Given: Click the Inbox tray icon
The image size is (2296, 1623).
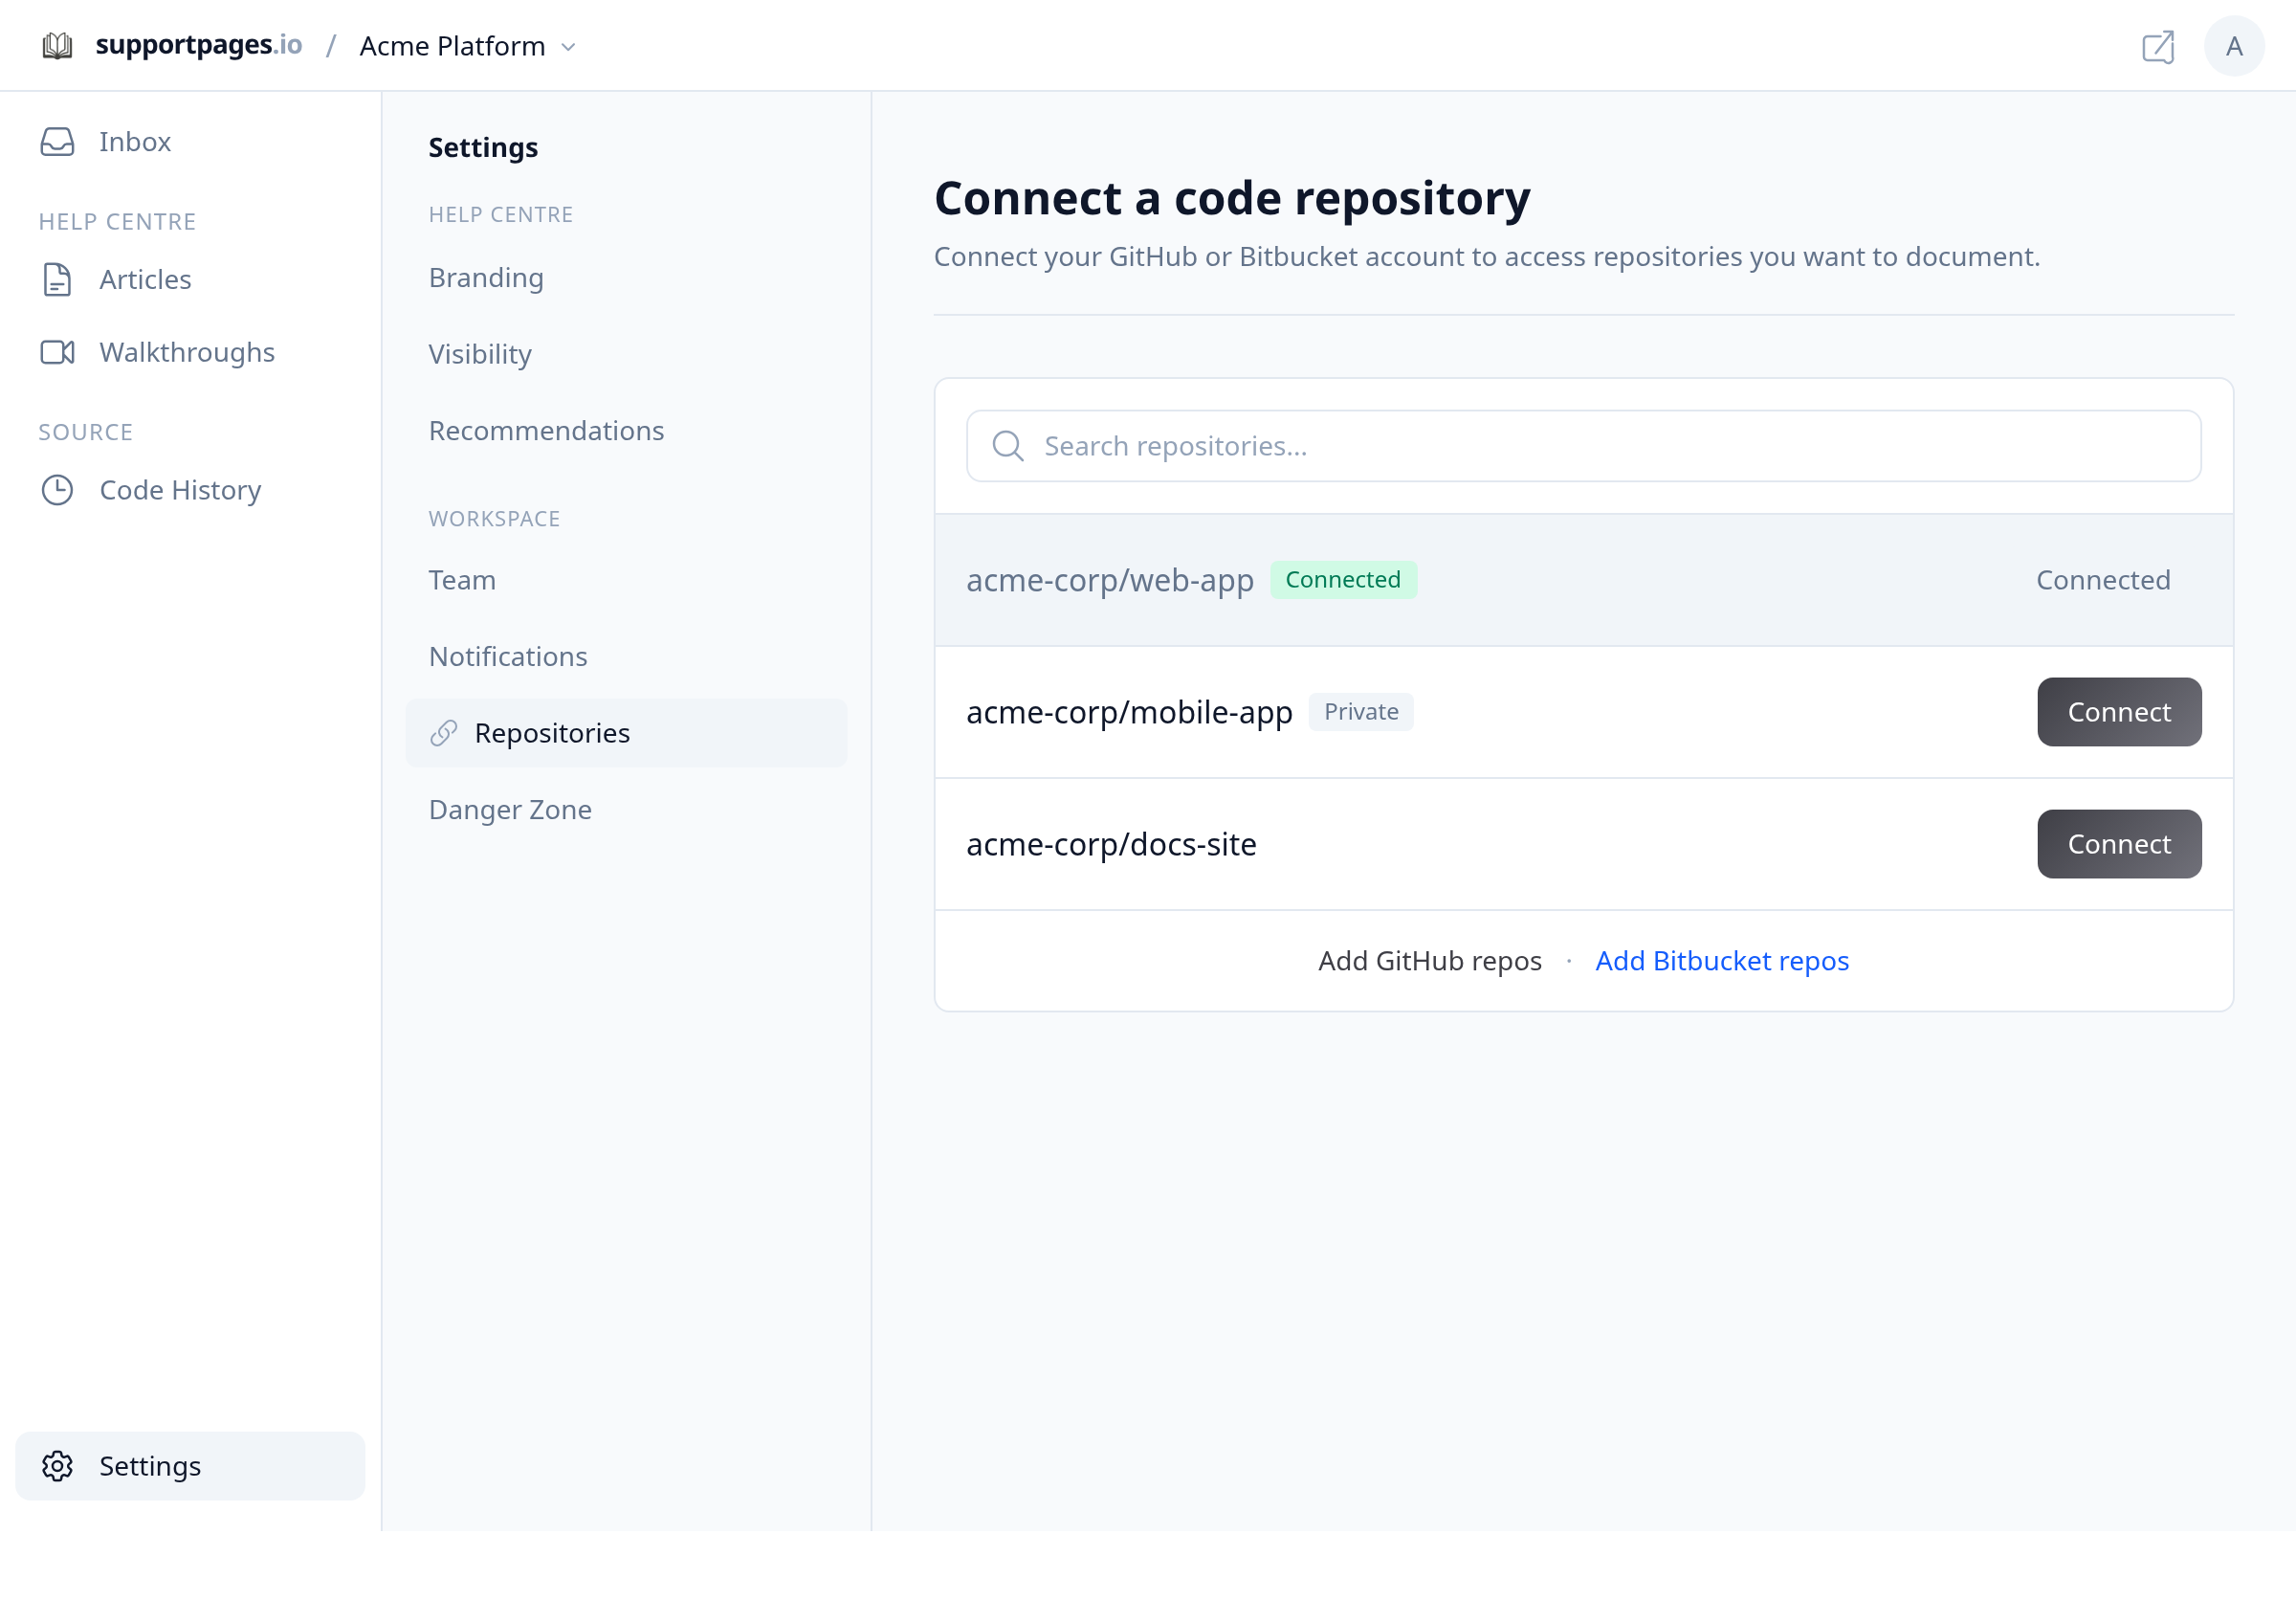Looking at the screenshot, I should click(57, 142).
